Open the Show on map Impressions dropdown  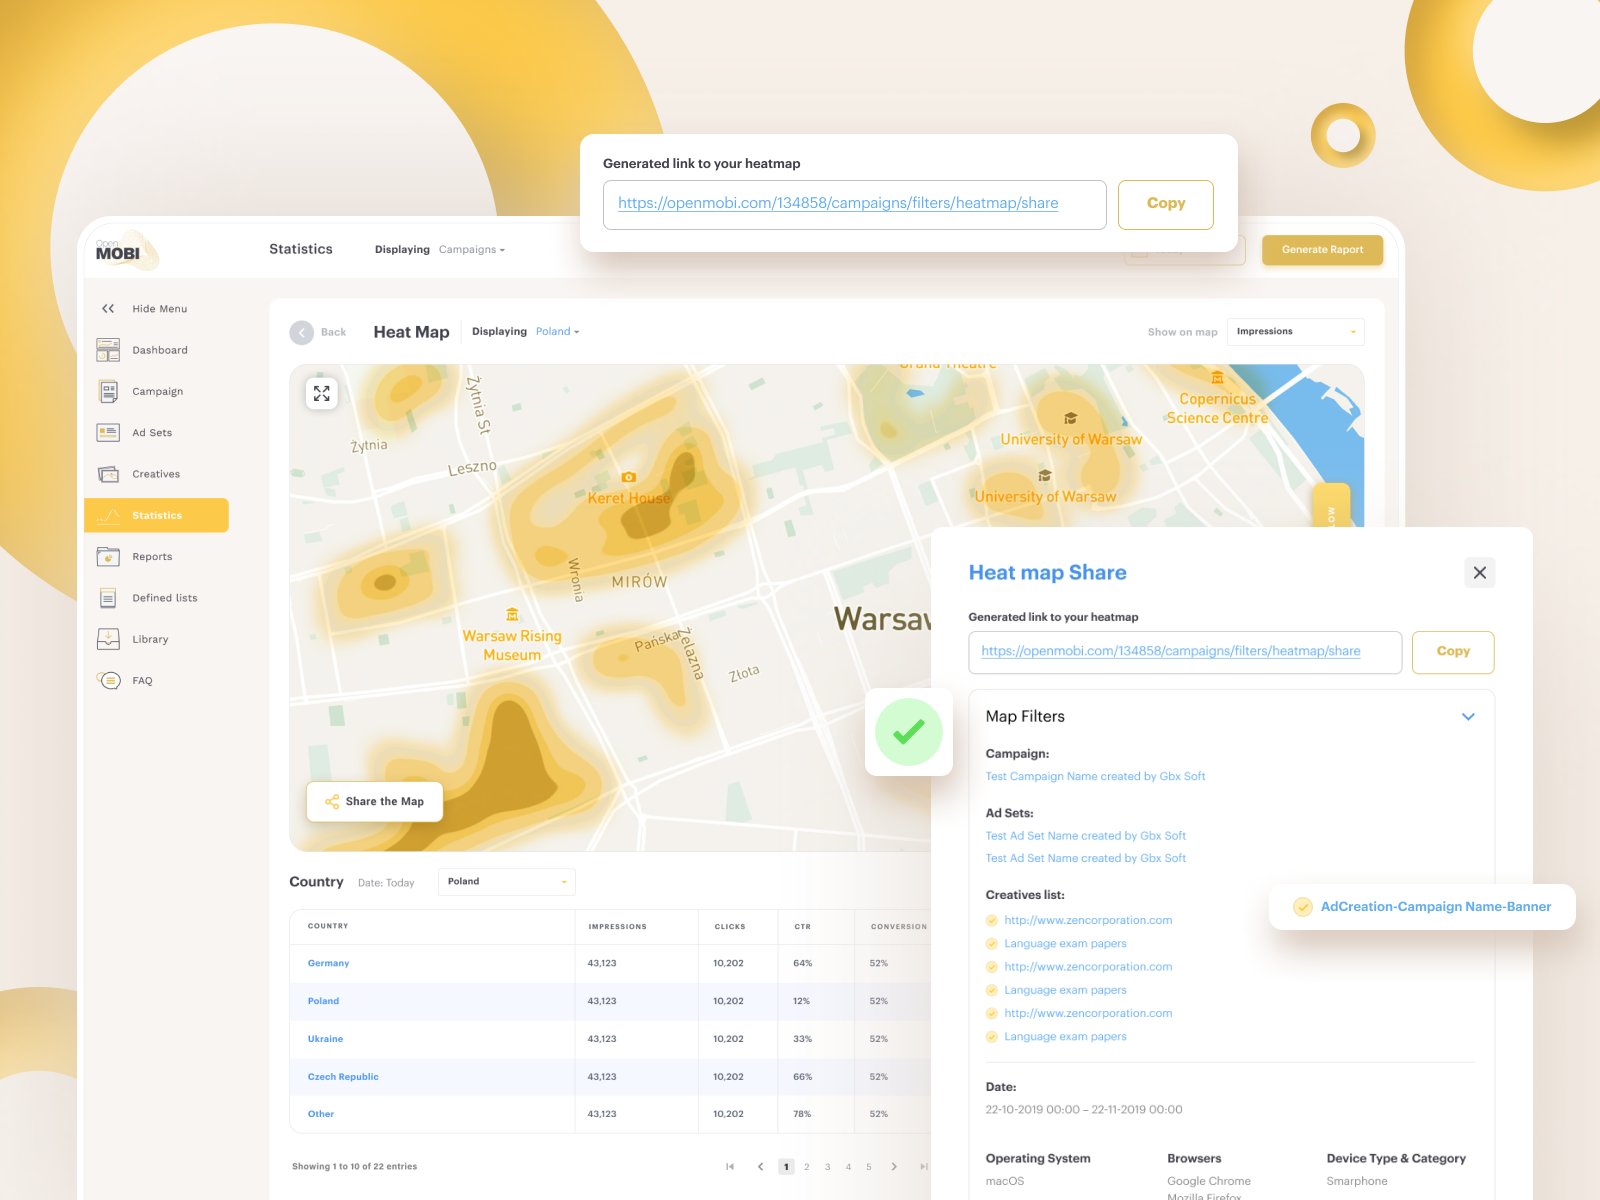click(x=1296, y=332)
